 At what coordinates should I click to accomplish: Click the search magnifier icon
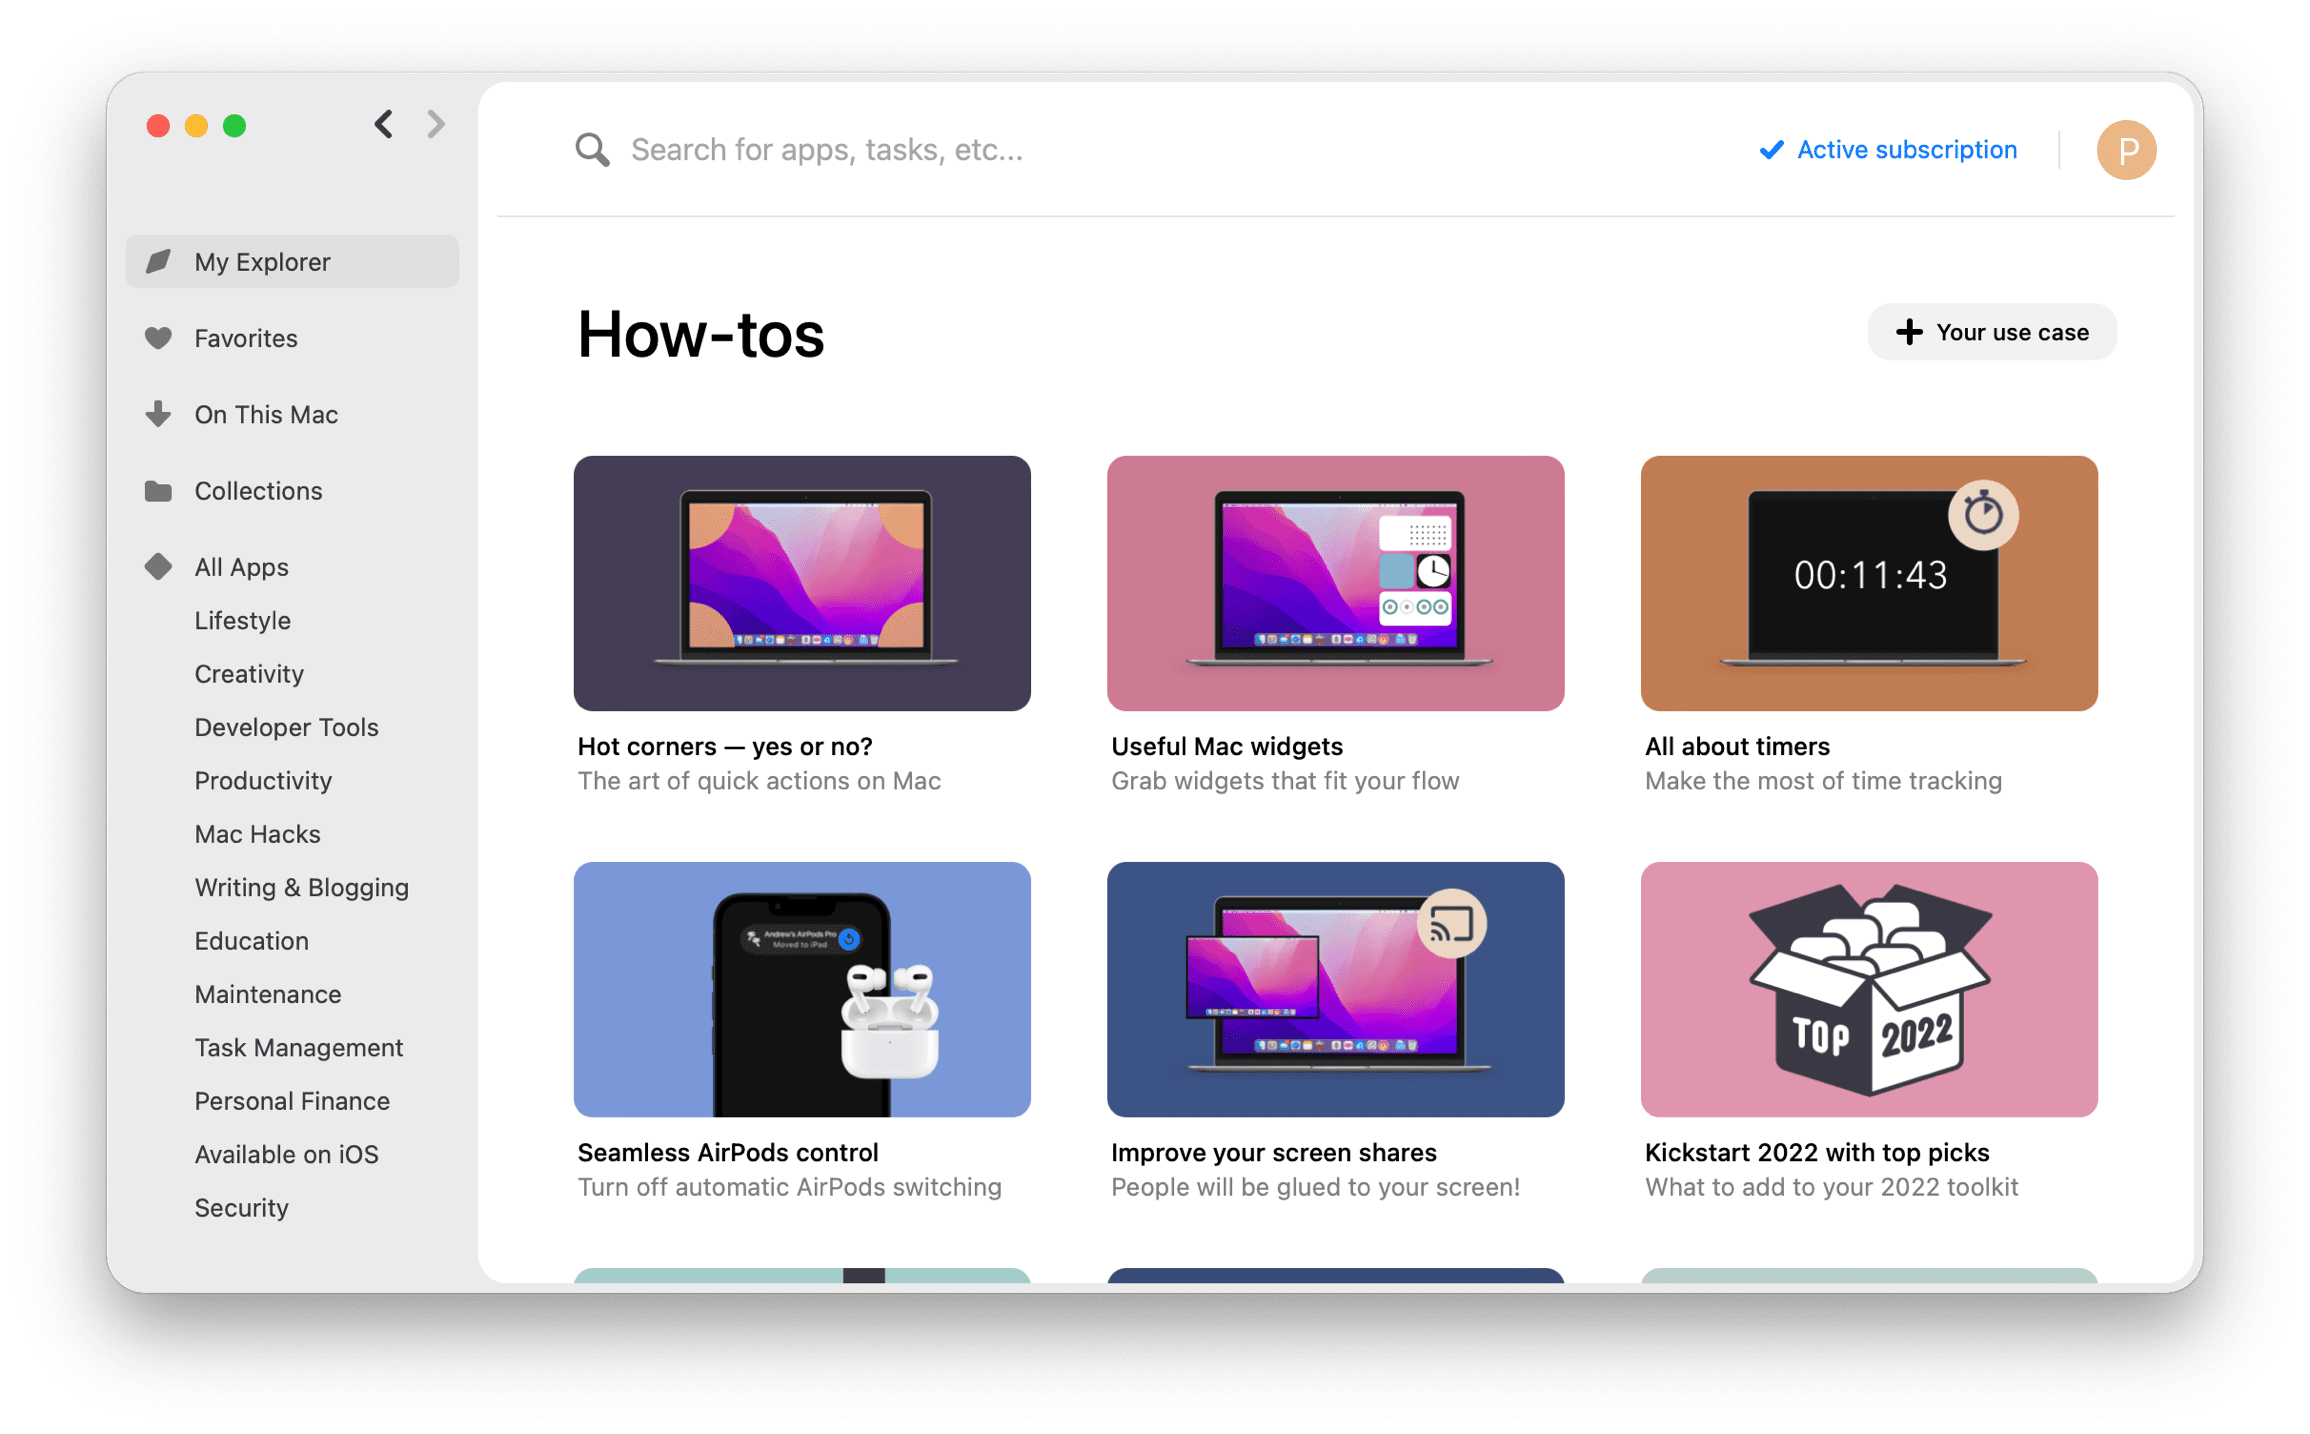click(591, 149)
